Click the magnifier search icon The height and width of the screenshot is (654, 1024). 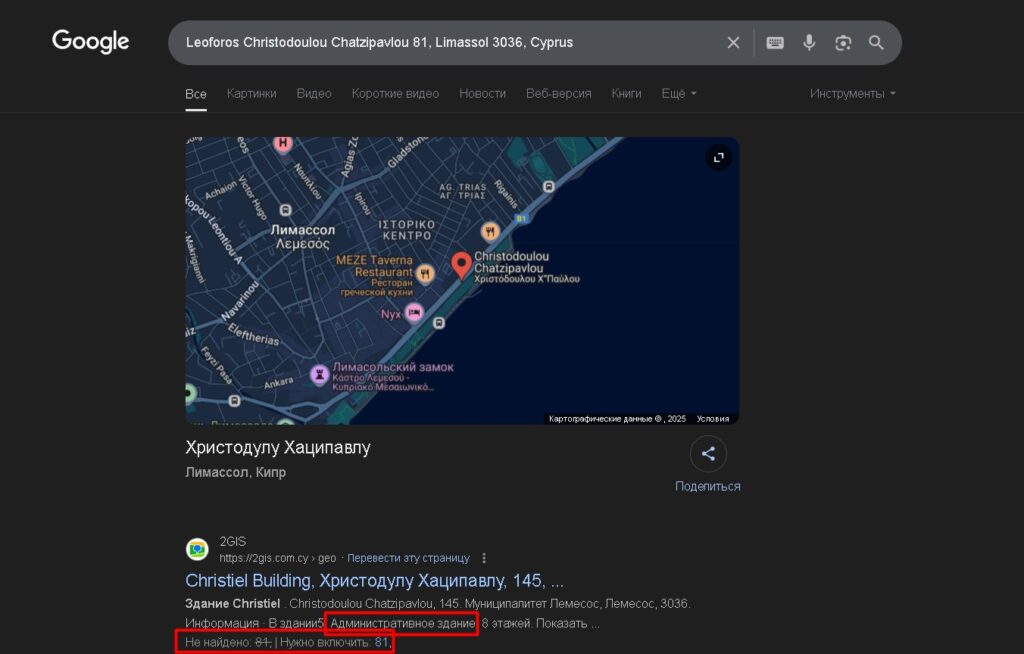coord(876,42)
